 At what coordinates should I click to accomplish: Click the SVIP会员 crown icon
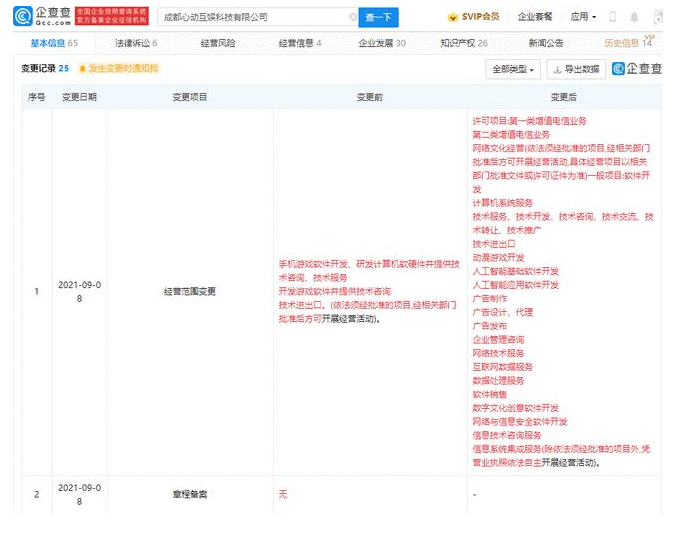tap(448, 17)
